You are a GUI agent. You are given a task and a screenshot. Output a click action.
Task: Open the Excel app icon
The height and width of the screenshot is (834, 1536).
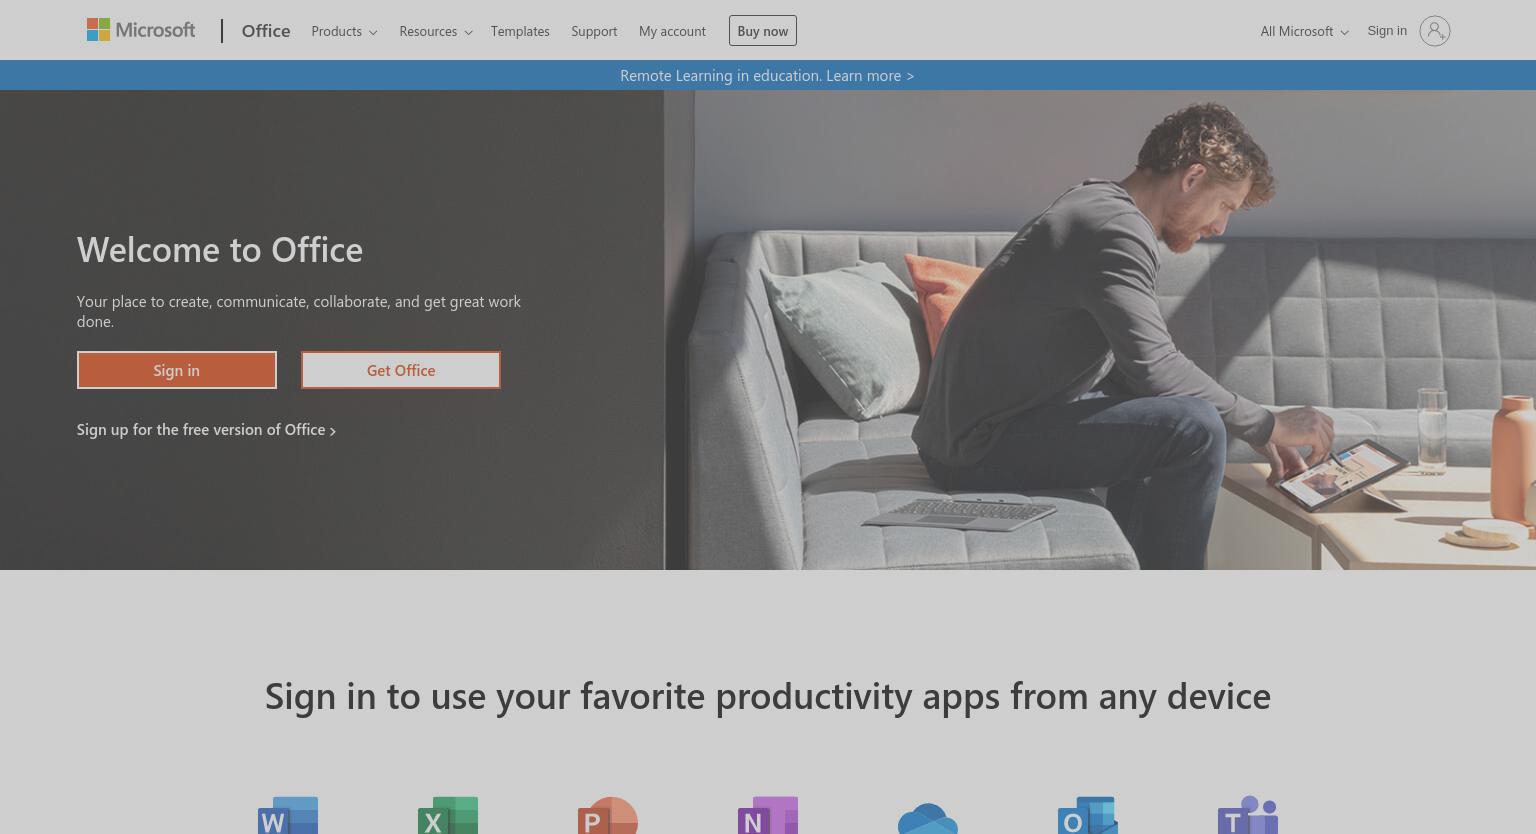pos(448,815)
